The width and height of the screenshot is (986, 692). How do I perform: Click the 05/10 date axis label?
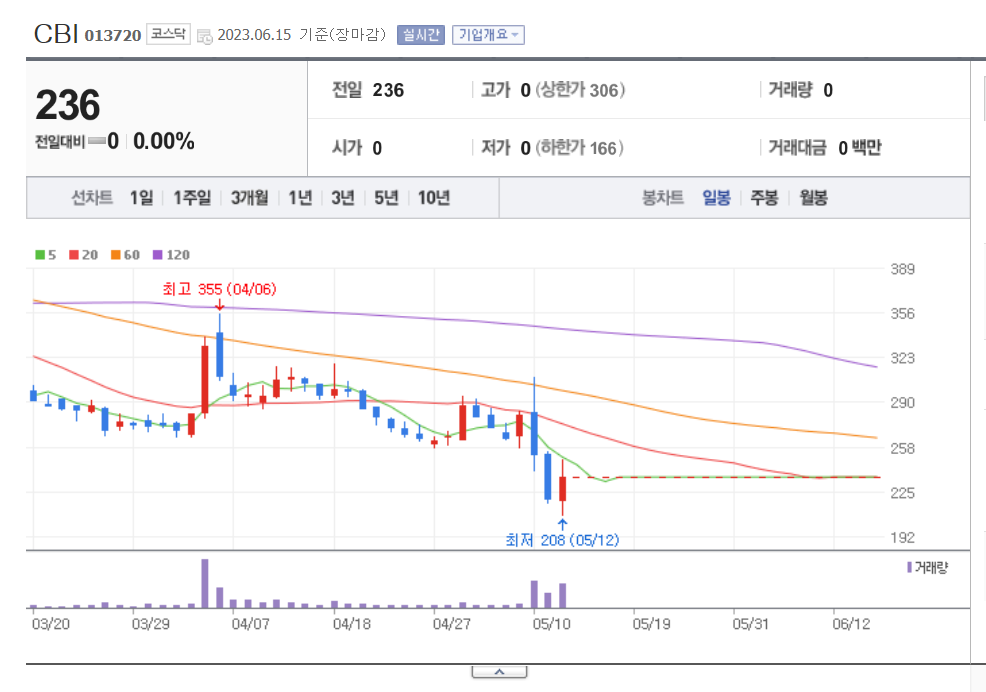(551, 624)
